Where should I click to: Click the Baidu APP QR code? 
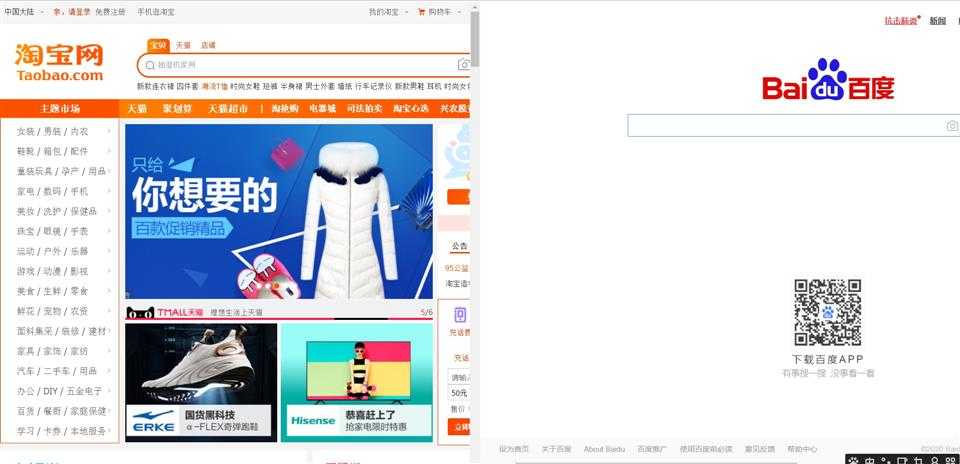pos(828,312)
